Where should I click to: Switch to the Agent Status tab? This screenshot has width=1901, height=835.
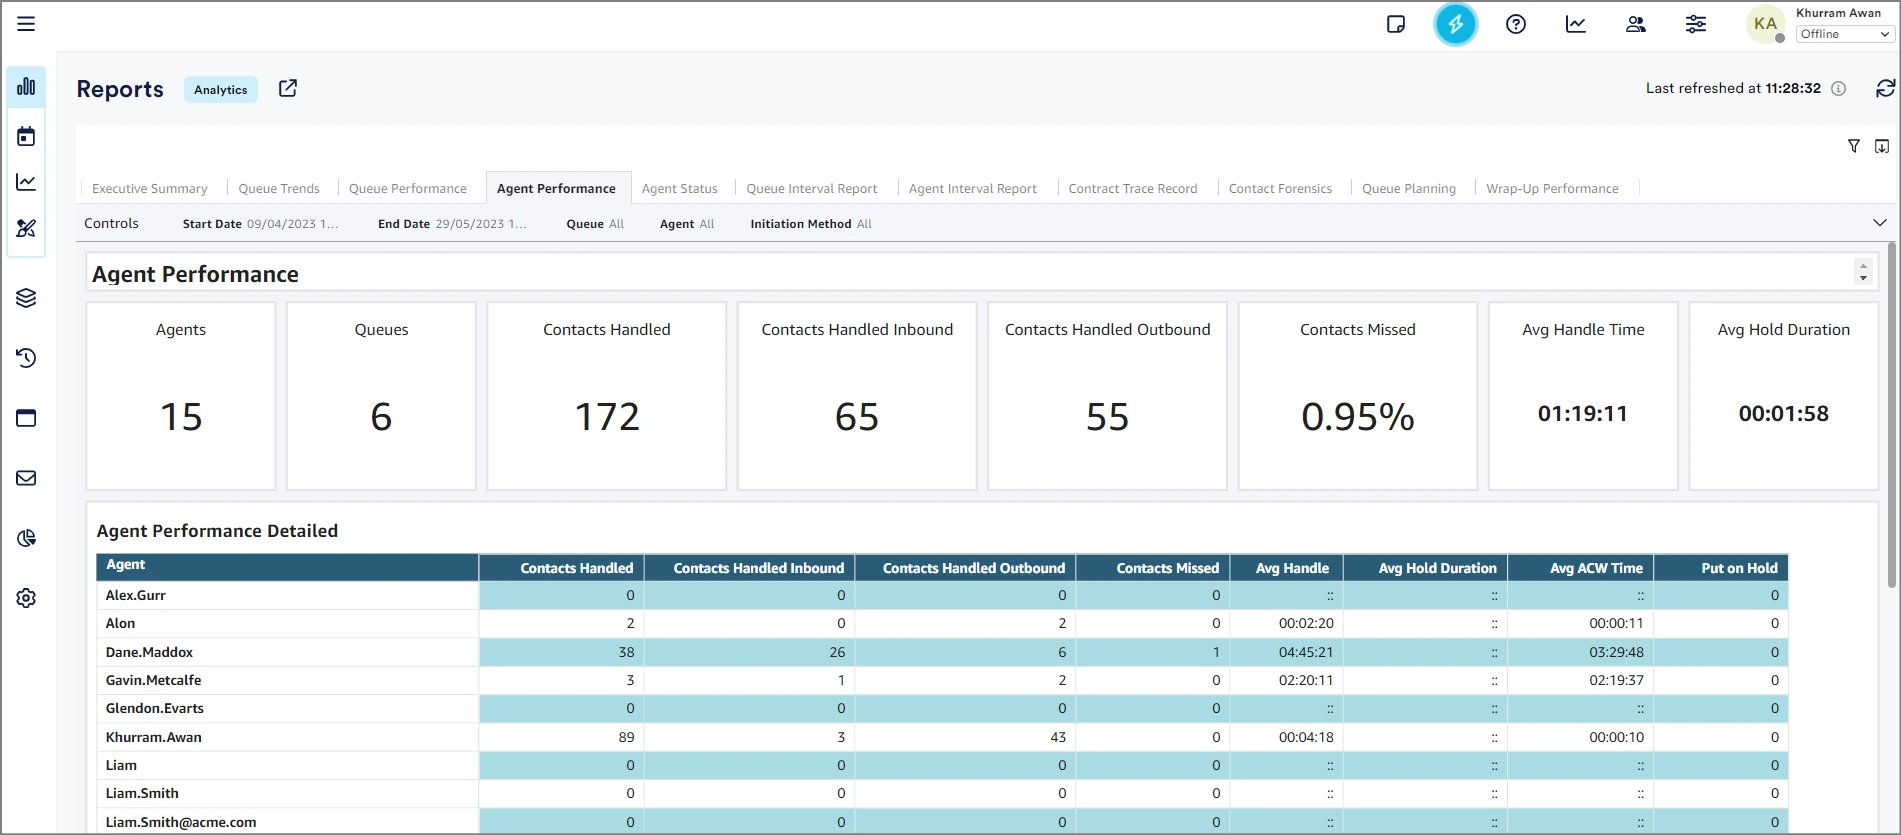679,188
